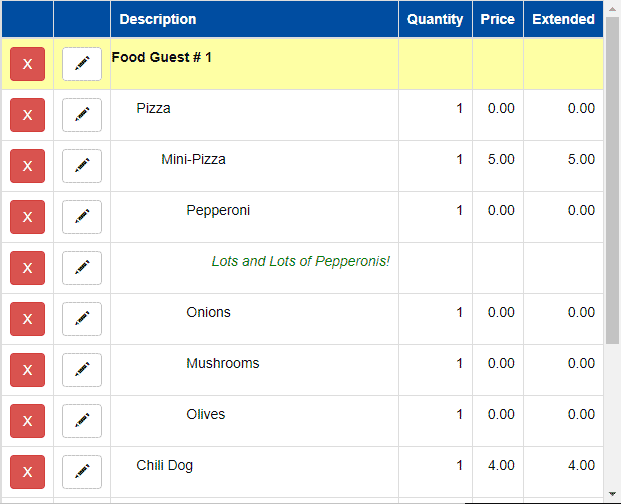Click the Extended column header

click(x=563, y=19)
